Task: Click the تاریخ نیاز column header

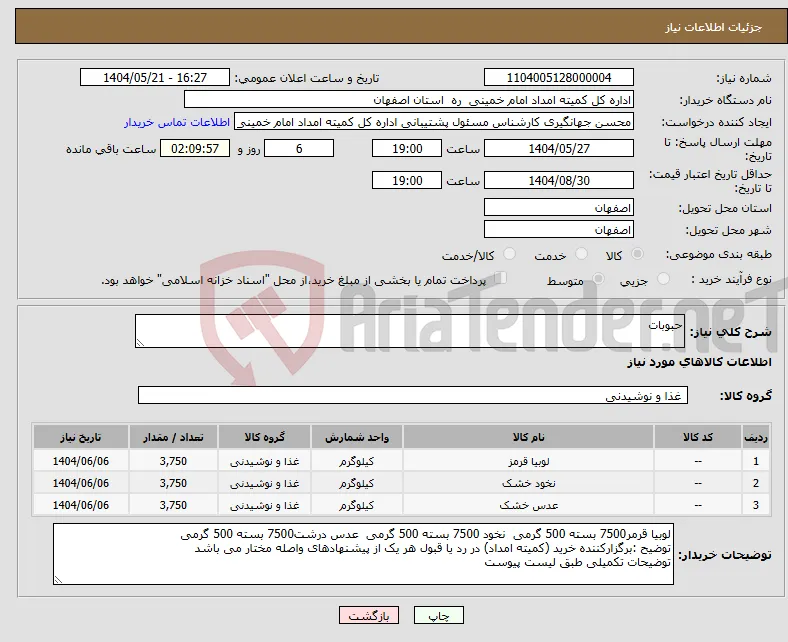Action: [x=80, y=437]
